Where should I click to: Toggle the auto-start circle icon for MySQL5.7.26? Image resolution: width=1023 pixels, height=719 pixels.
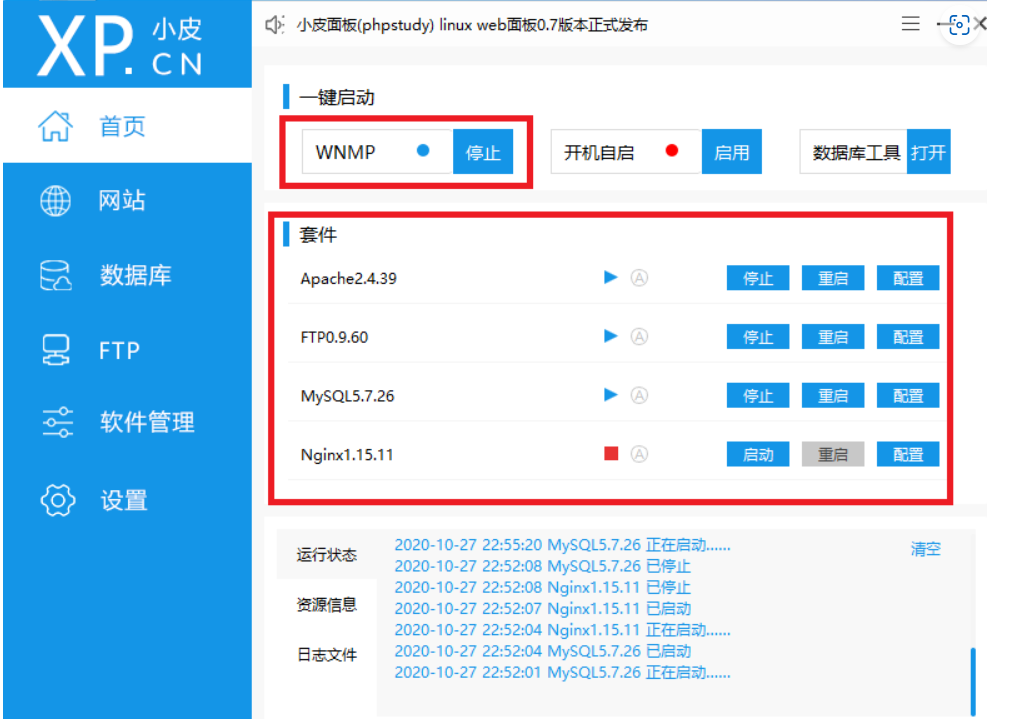pyautogui.click(x=640, y=395)
